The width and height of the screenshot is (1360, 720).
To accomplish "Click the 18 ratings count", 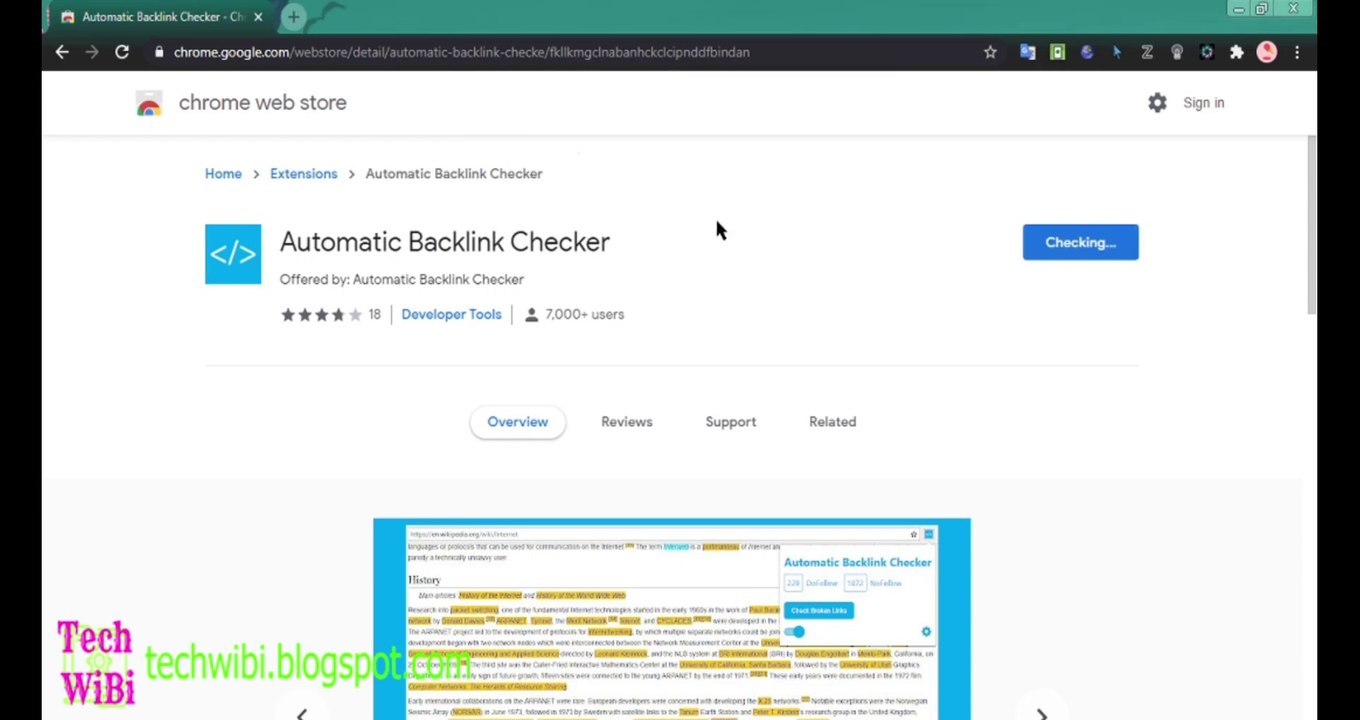I will coord(374,314).
